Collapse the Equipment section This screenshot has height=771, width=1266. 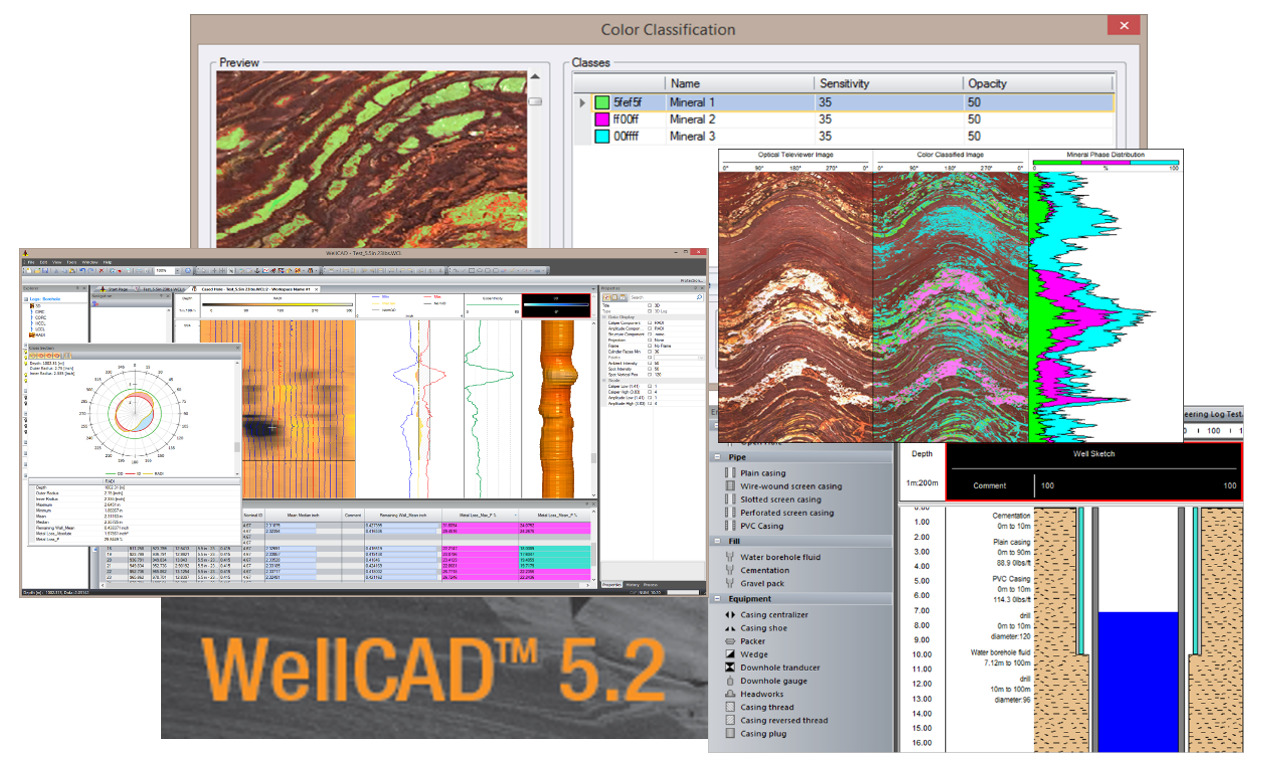(x=717, y=599)
